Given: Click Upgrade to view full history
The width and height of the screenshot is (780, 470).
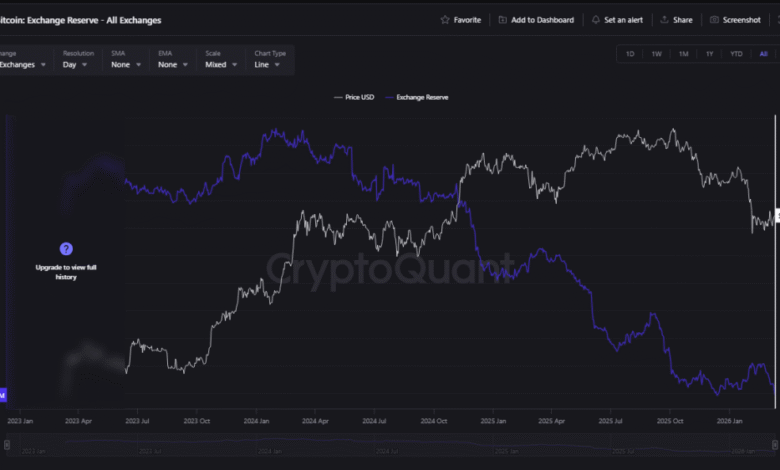Looking at the screenshot, I should coord(66,272).
